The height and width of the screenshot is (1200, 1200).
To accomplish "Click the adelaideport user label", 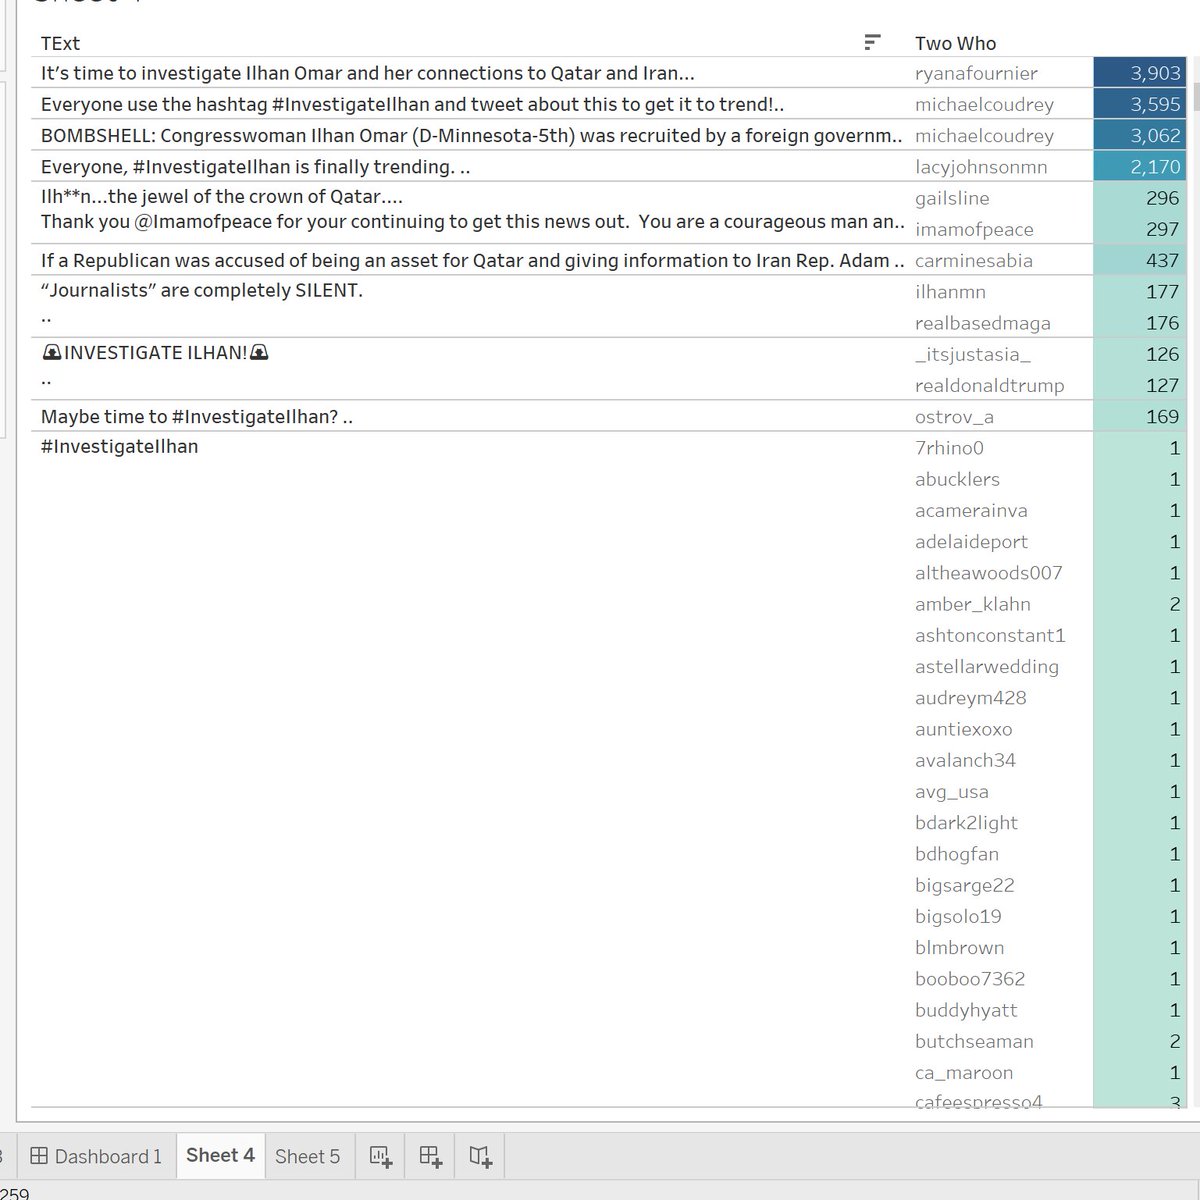I will [x=971, y=541].
